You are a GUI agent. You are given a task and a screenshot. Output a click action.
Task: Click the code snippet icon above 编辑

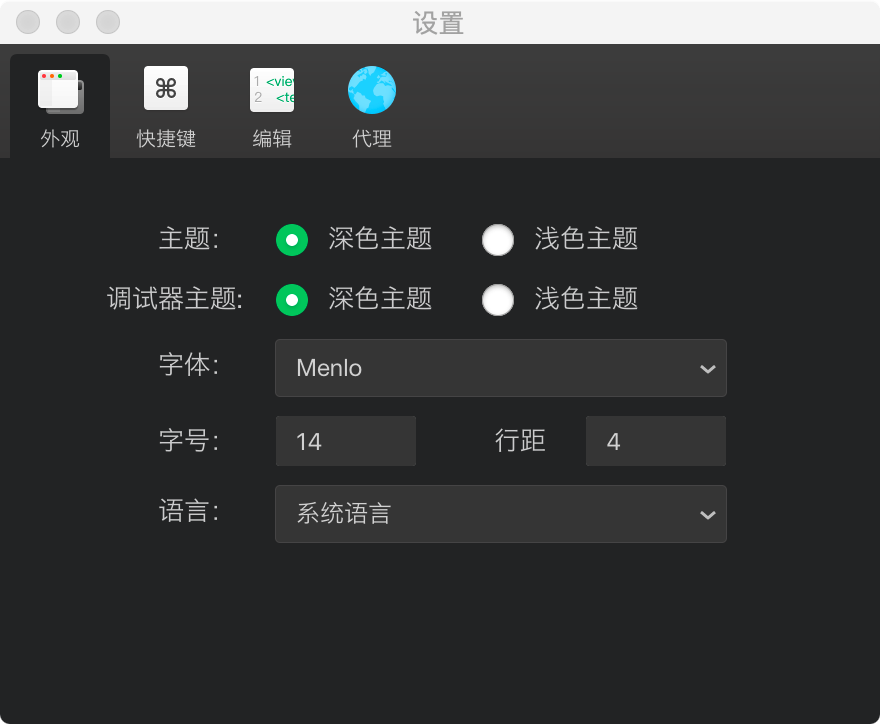pos(272,88)
